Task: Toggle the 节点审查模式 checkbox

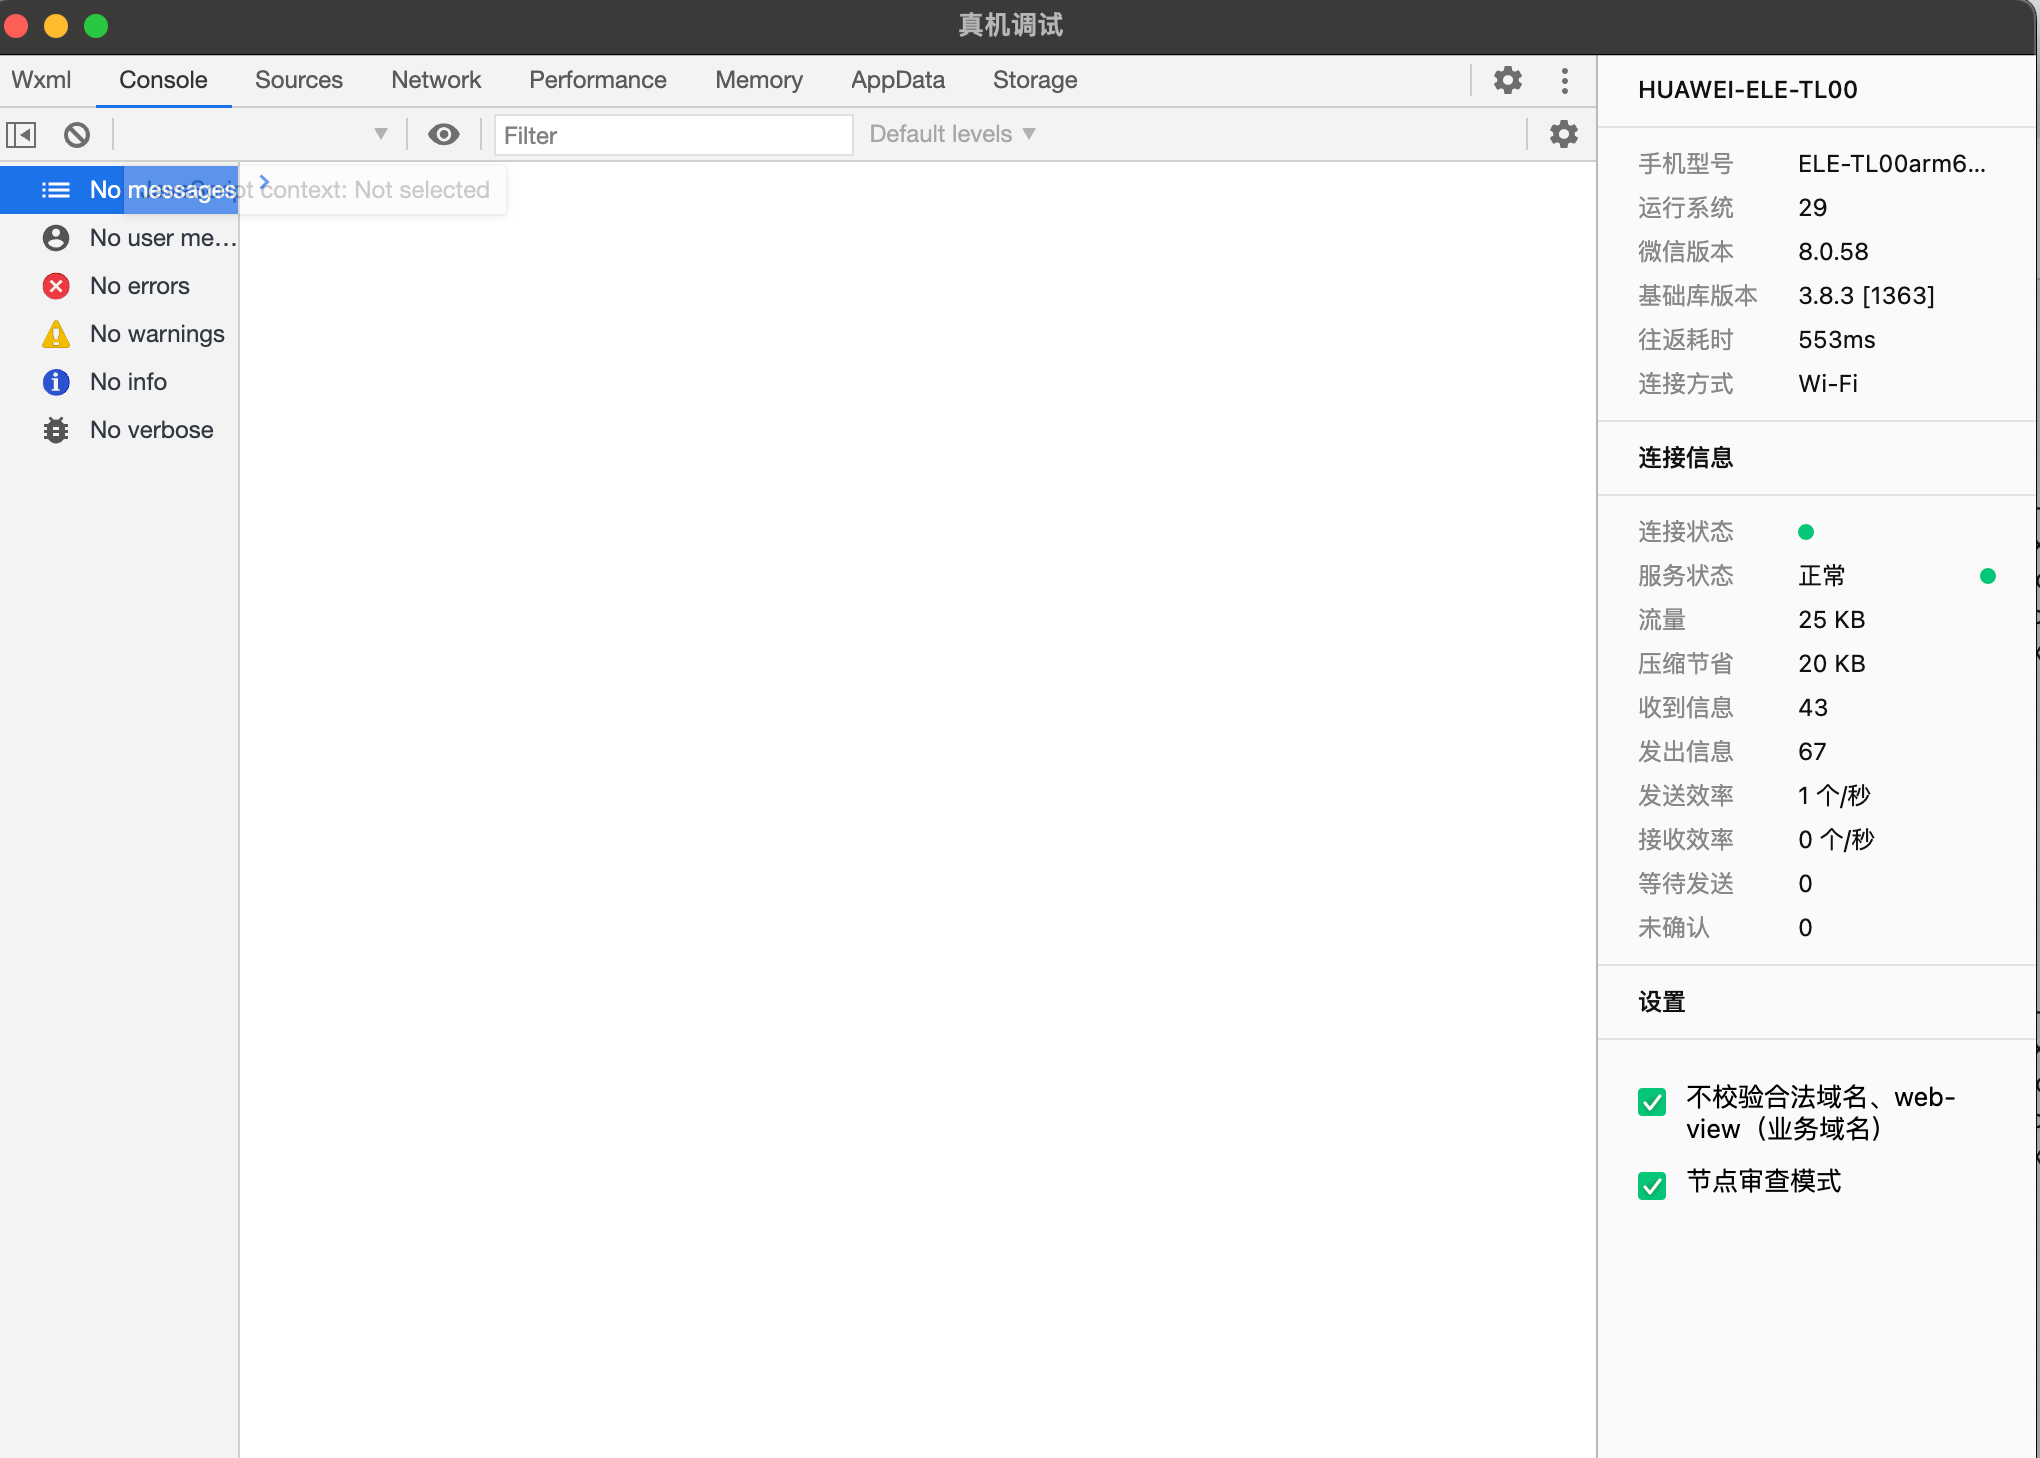Action: 1652,1185
